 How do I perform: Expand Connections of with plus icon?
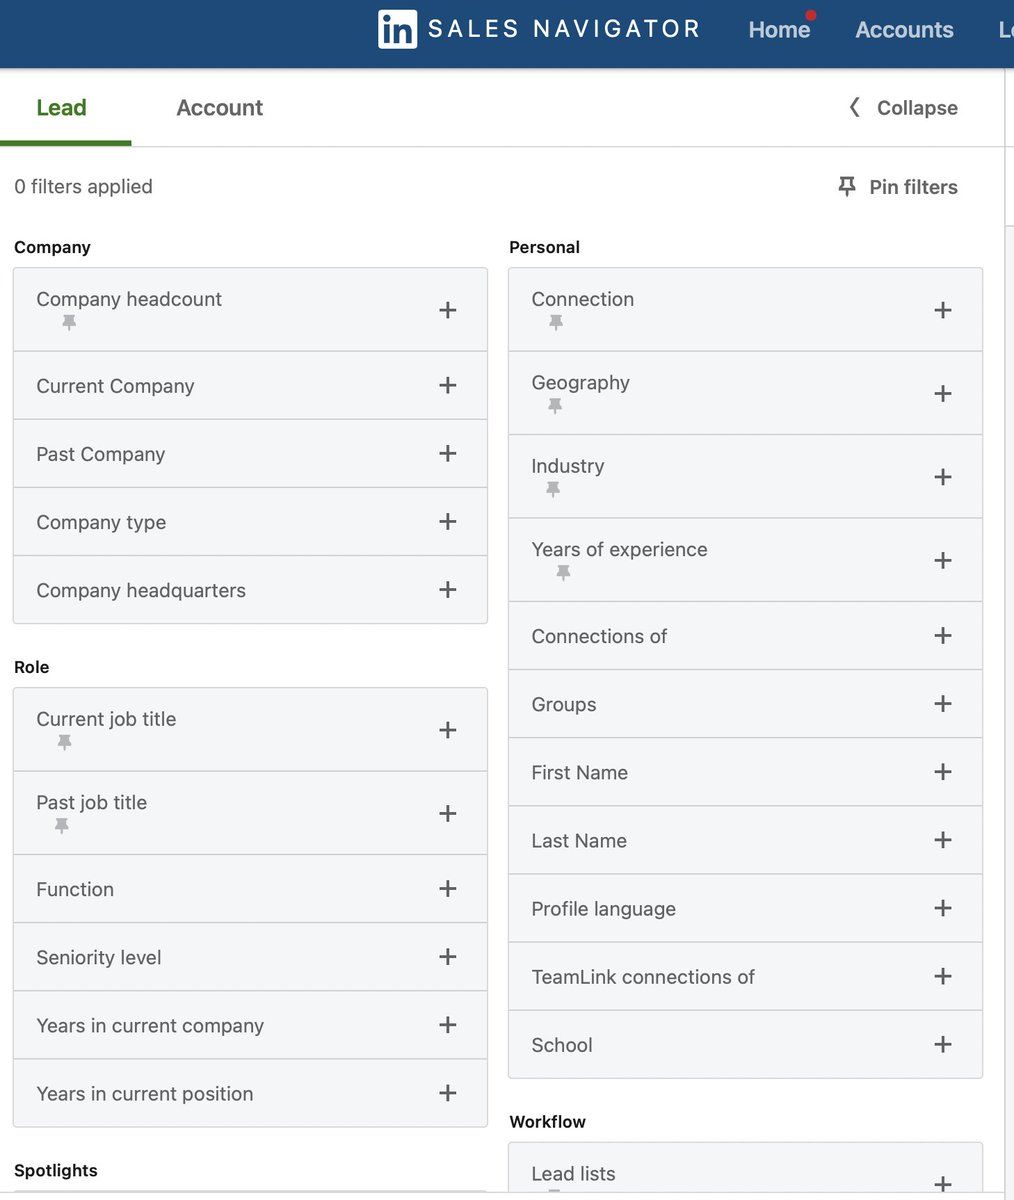click(943, 635)
